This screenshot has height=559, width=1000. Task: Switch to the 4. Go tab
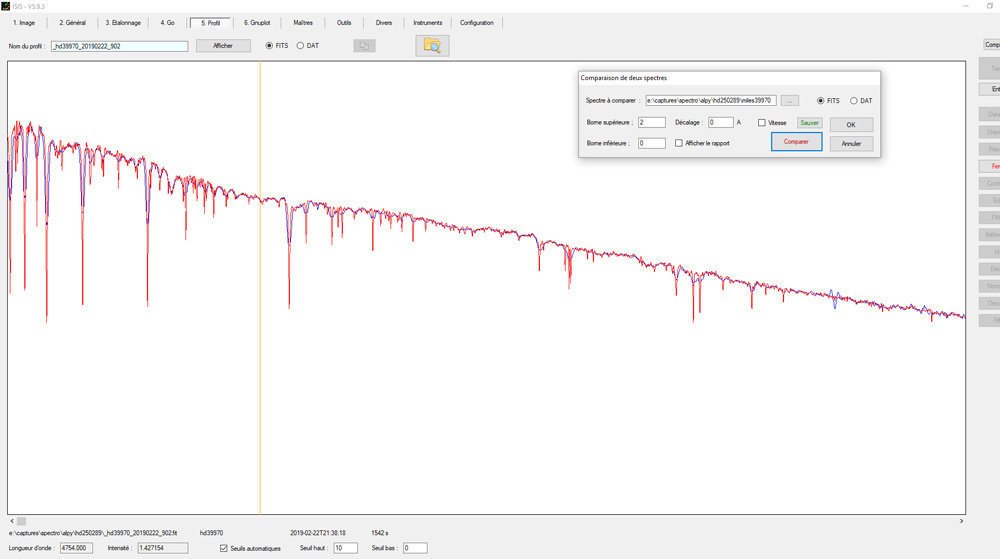168,23
